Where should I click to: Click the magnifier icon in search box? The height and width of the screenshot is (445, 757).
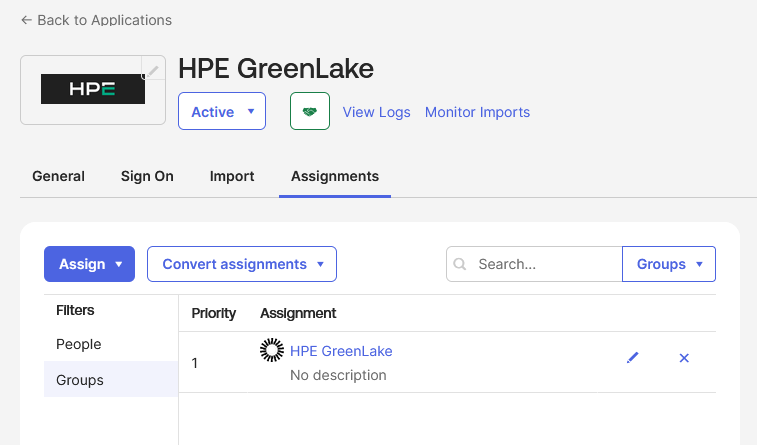[461, 265]
